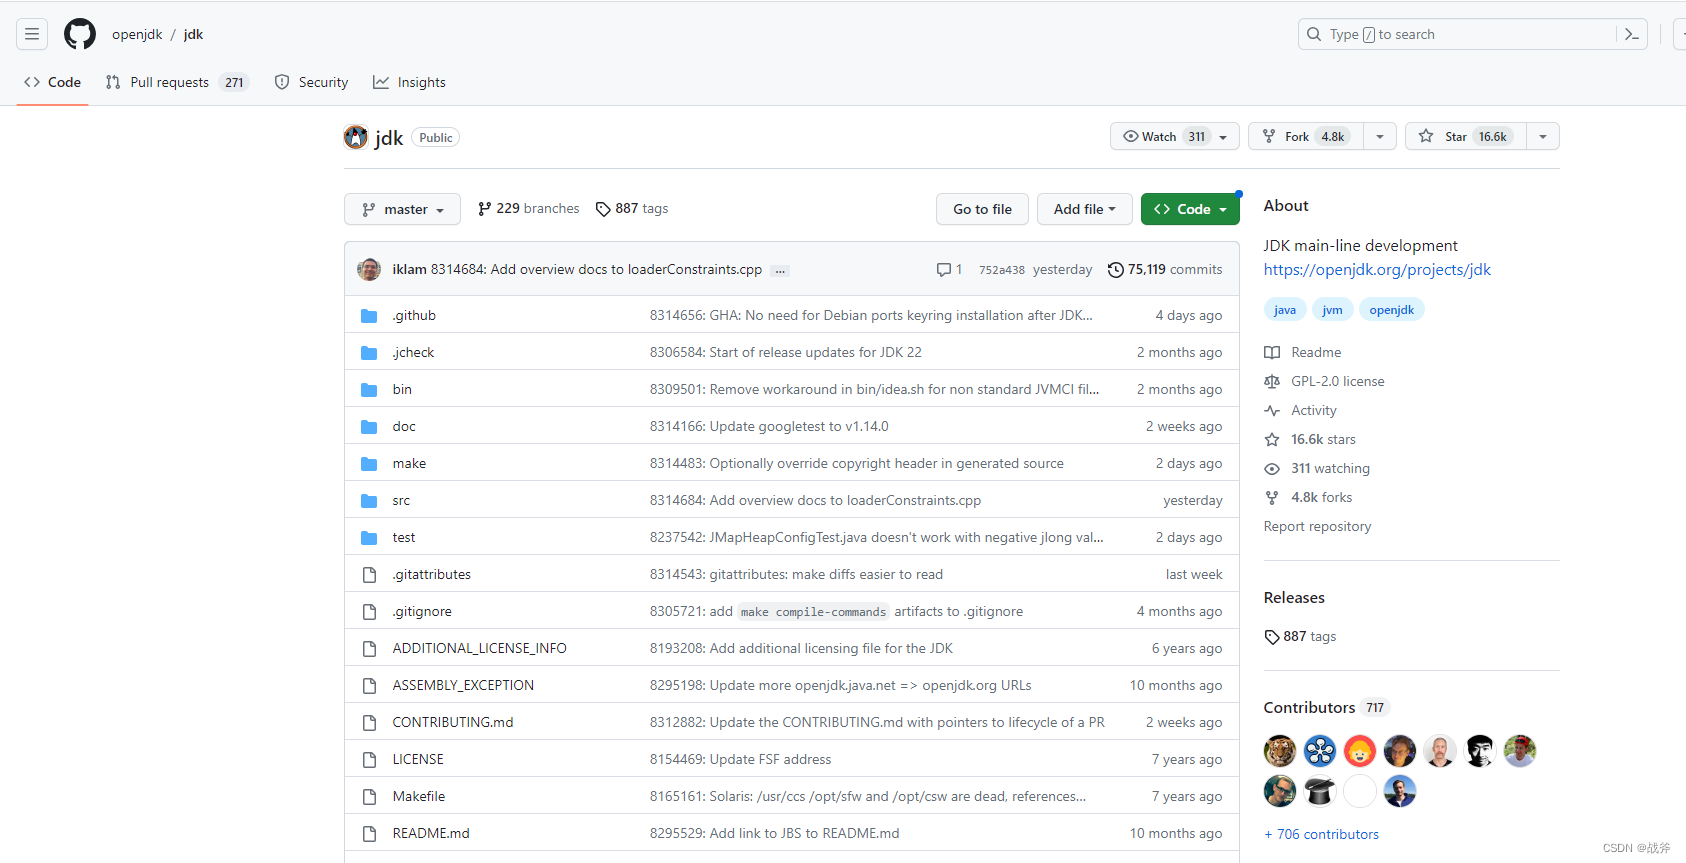Open the + 706 contributors link
This screenshot has width=1686, height=863.
tap(1321, 834)
